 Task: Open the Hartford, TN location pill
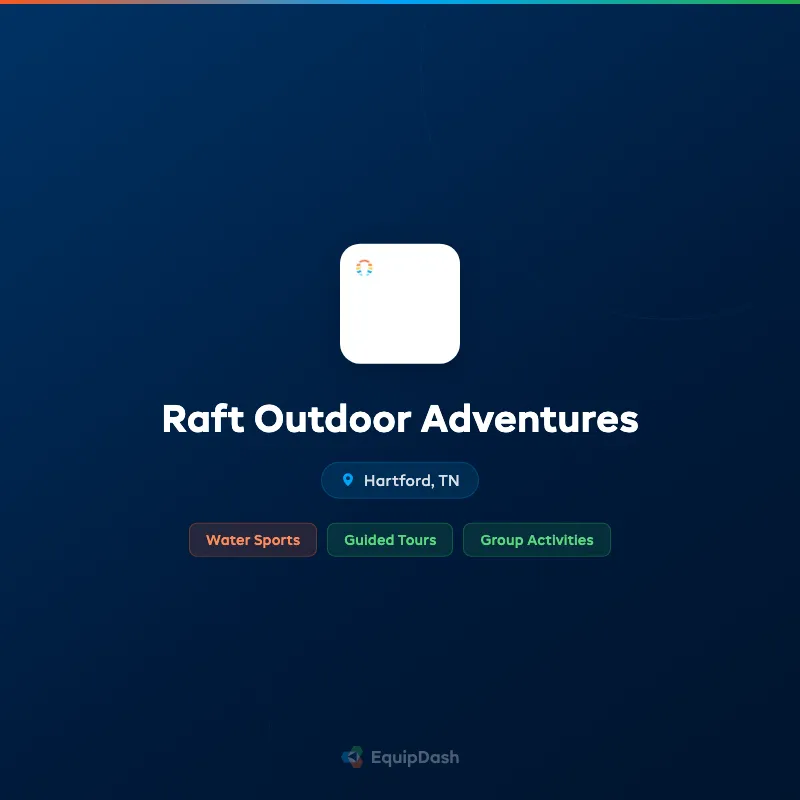pos(400,480)
